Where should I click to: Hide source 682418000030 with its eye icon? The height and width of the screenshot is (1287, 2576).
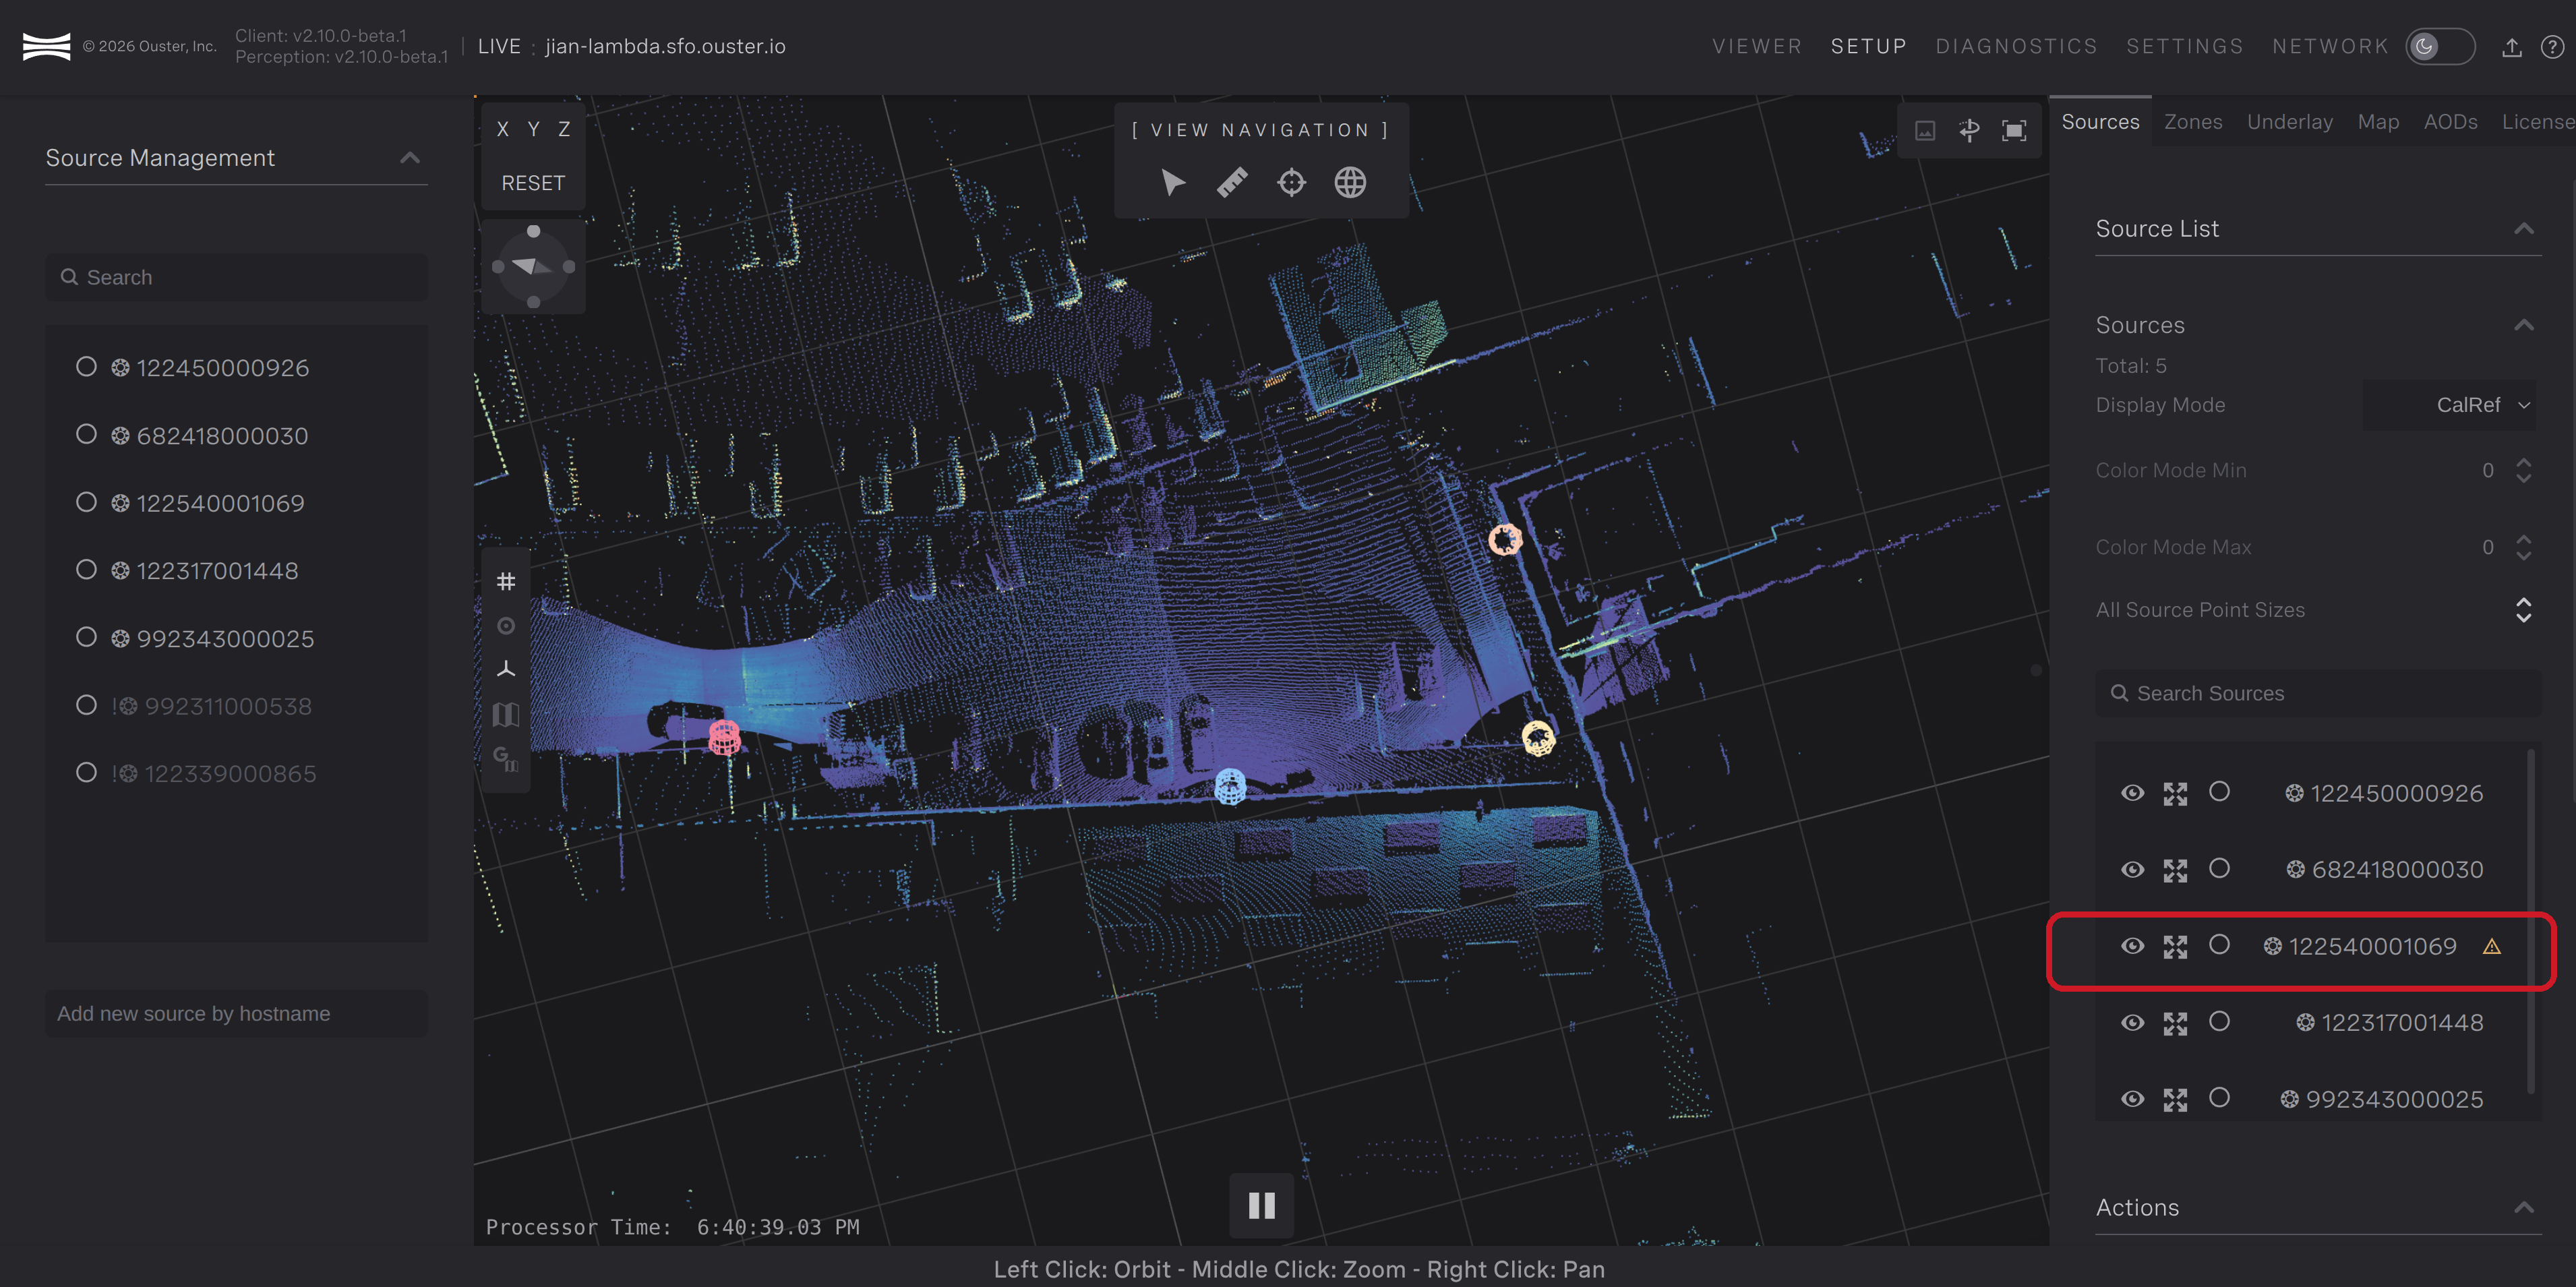pos(2132,870)
